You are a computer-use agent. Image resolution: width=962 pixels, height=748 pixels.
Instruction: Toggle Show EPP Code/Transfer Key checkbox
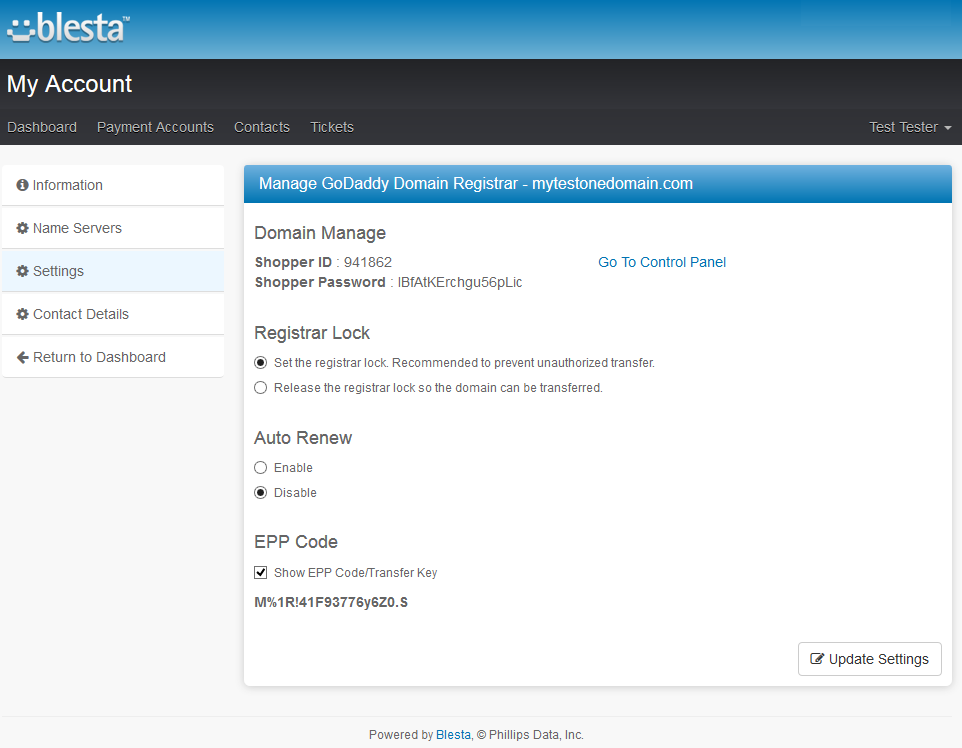coord(261,573)
